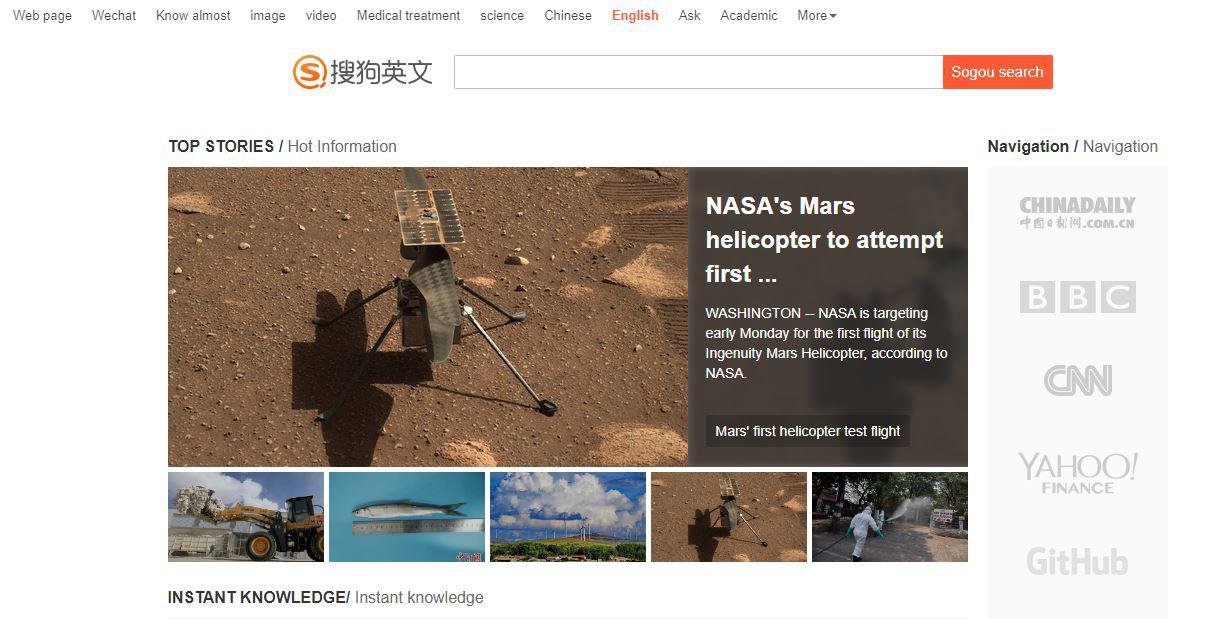1229x619 pixels.
Task: Click the Sogou search button
Action: click(x=997, y=72)
